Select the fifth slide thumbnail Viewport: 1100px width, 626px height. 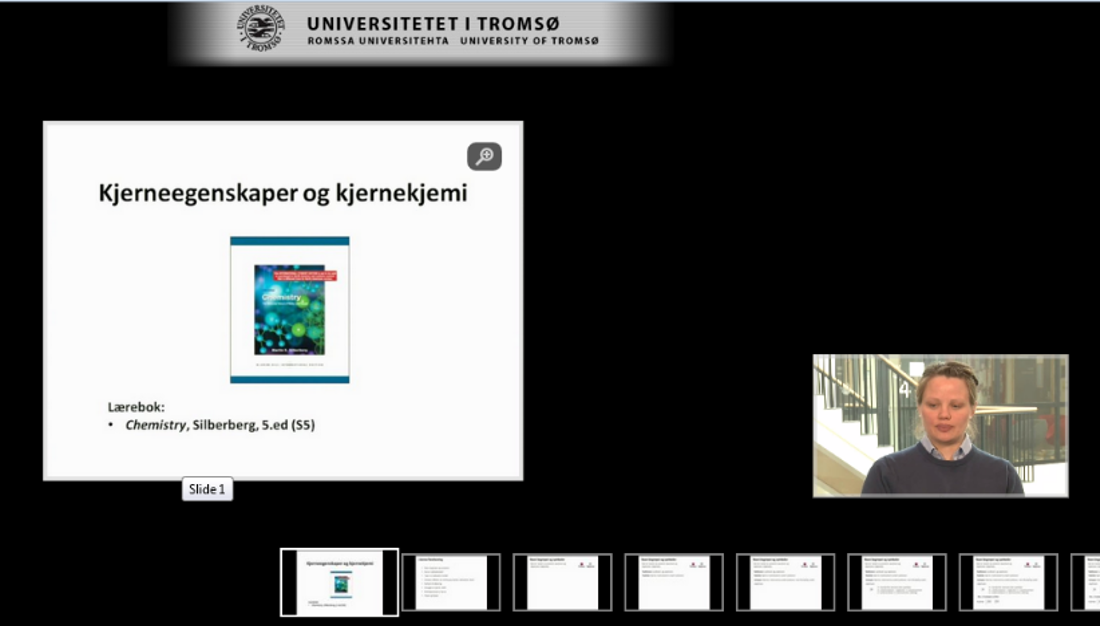tap(785, 582)
